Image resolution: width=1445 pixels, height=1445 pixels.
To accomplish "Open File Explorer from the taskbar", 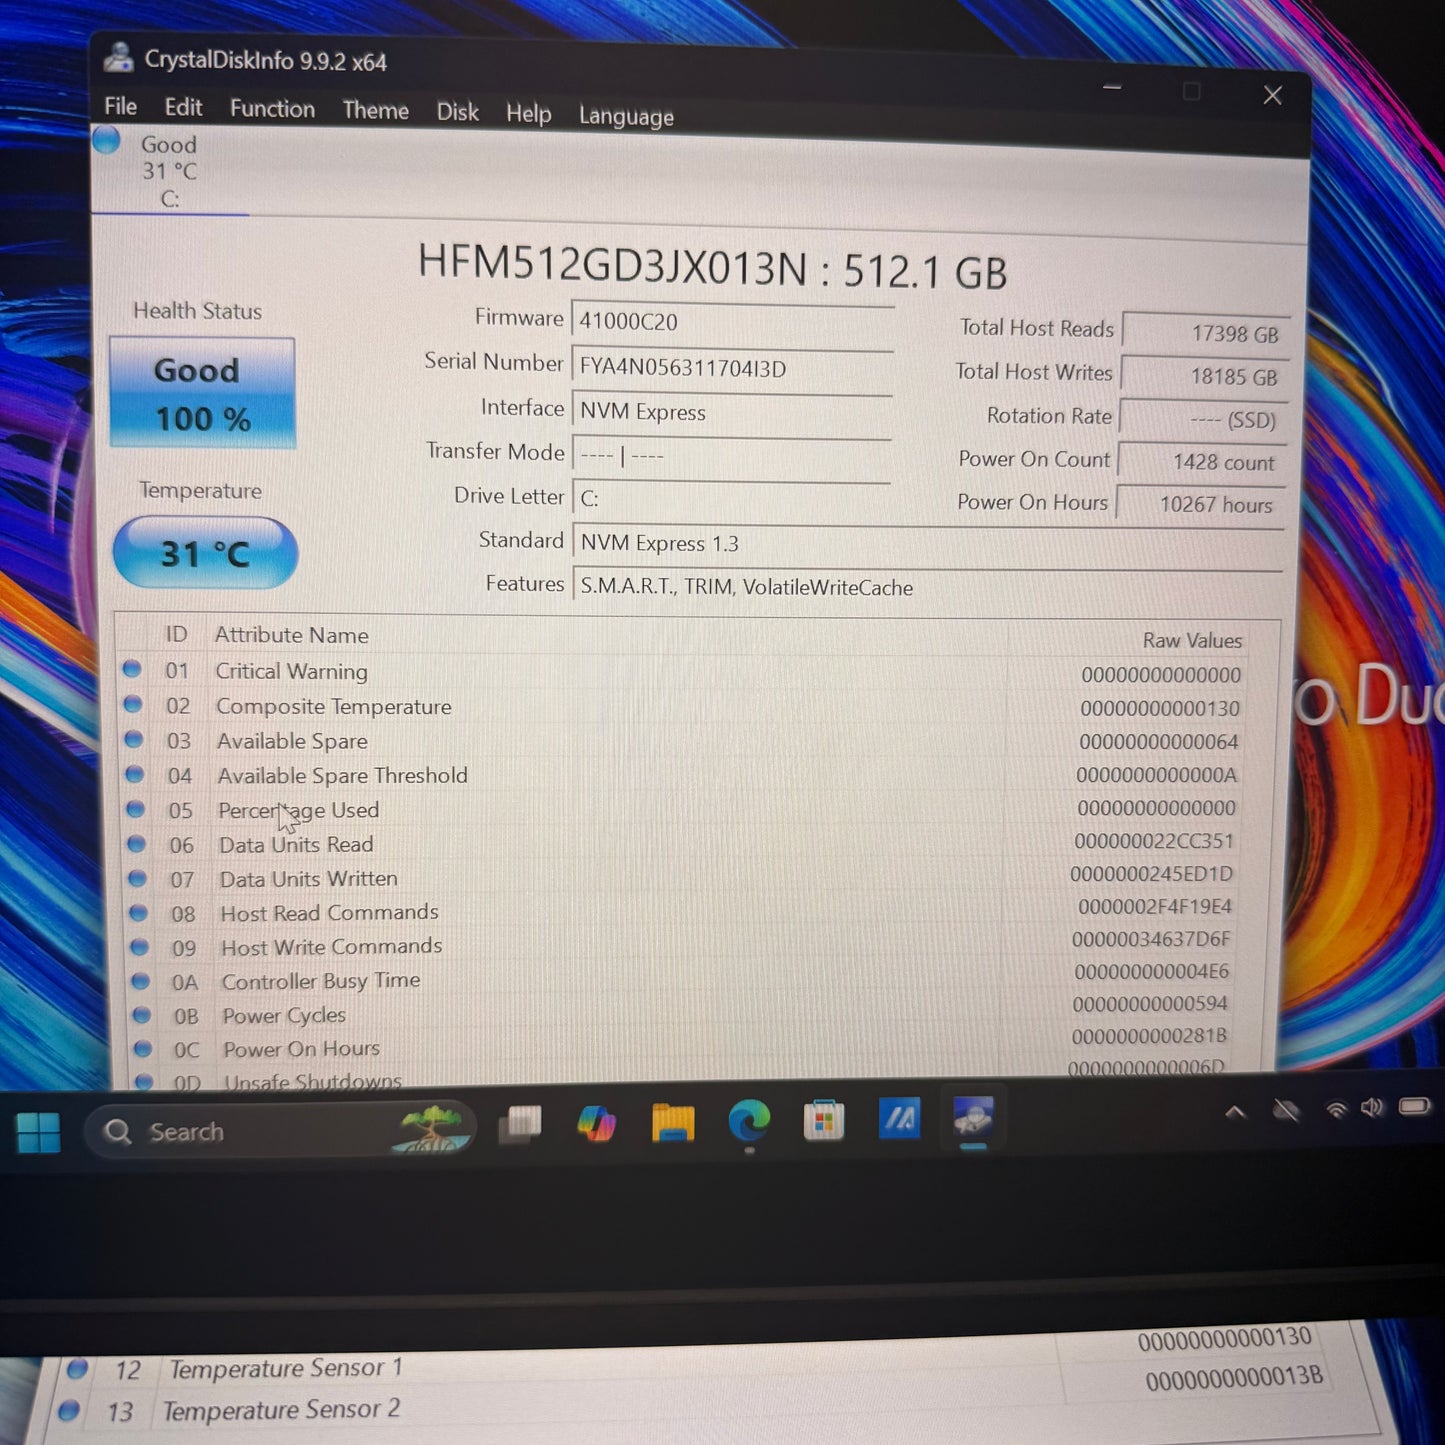I will (x=673, y=1122).
